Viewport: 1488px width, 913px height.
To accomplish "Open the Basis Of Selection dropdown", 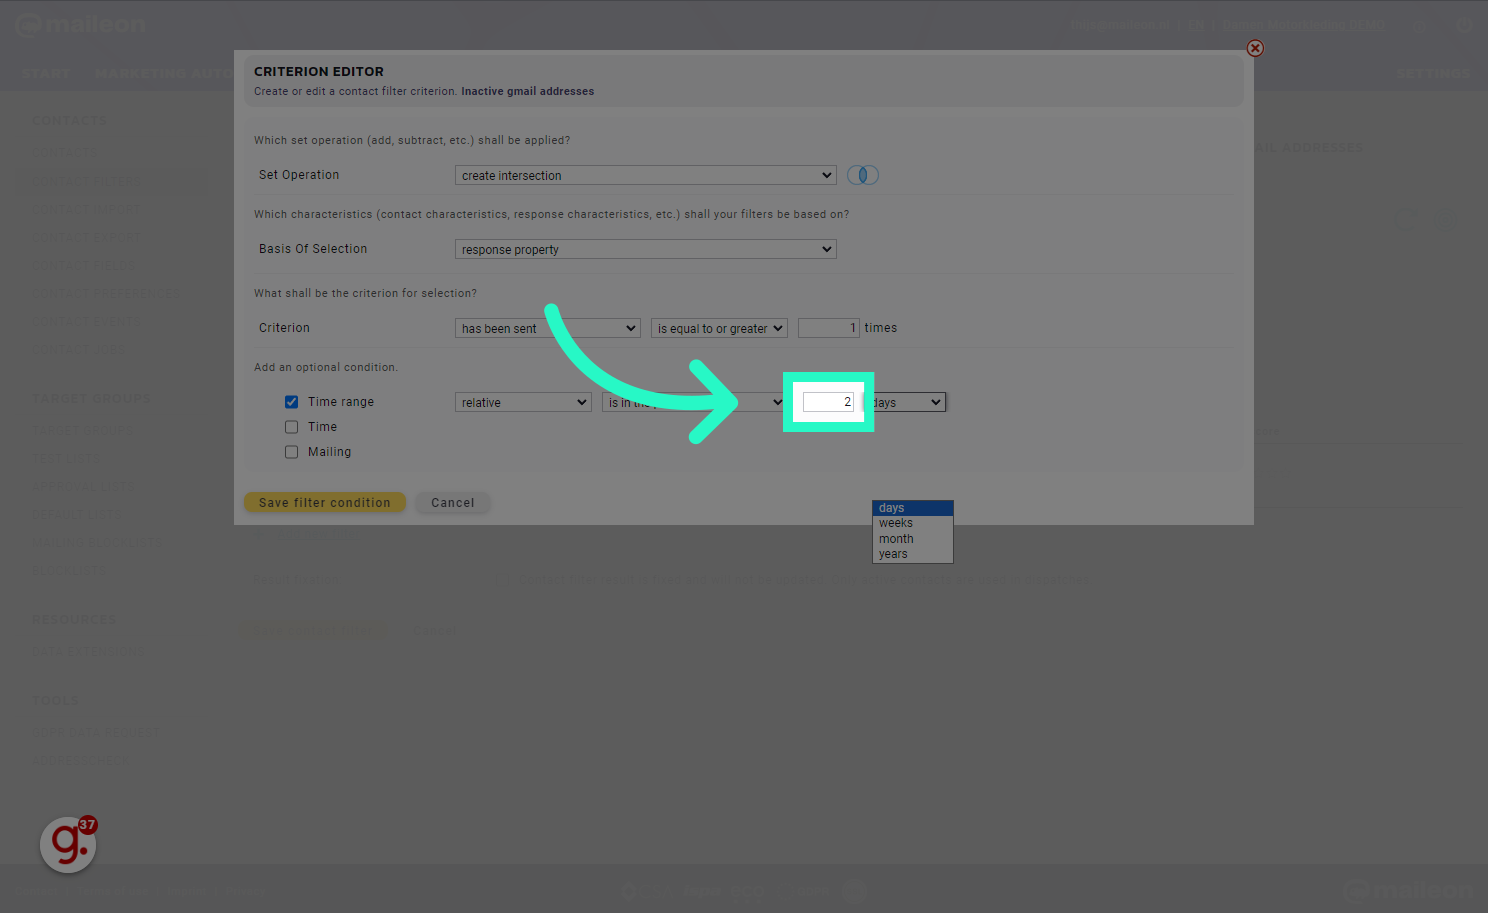I will pos(645,249).
